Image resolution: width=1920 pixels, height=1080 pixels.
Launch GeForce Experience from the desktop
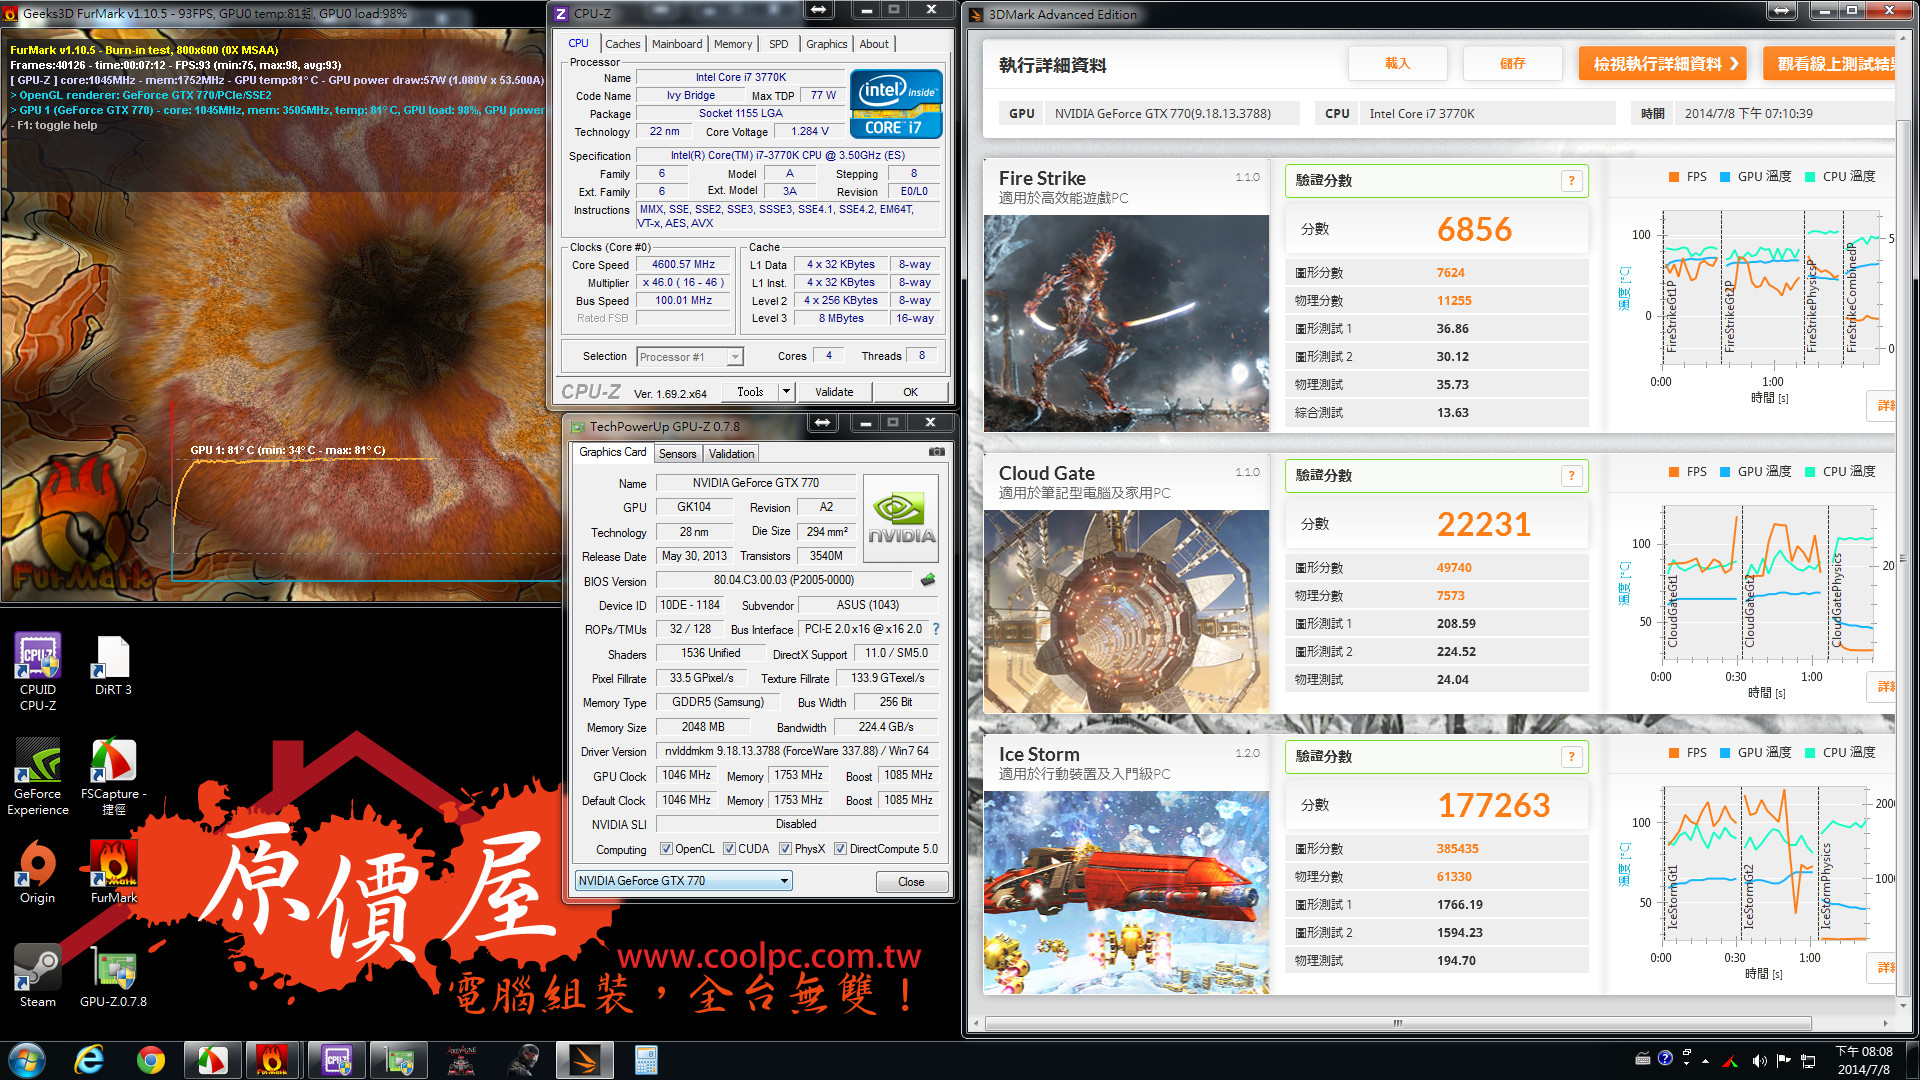tap(38, 777)
